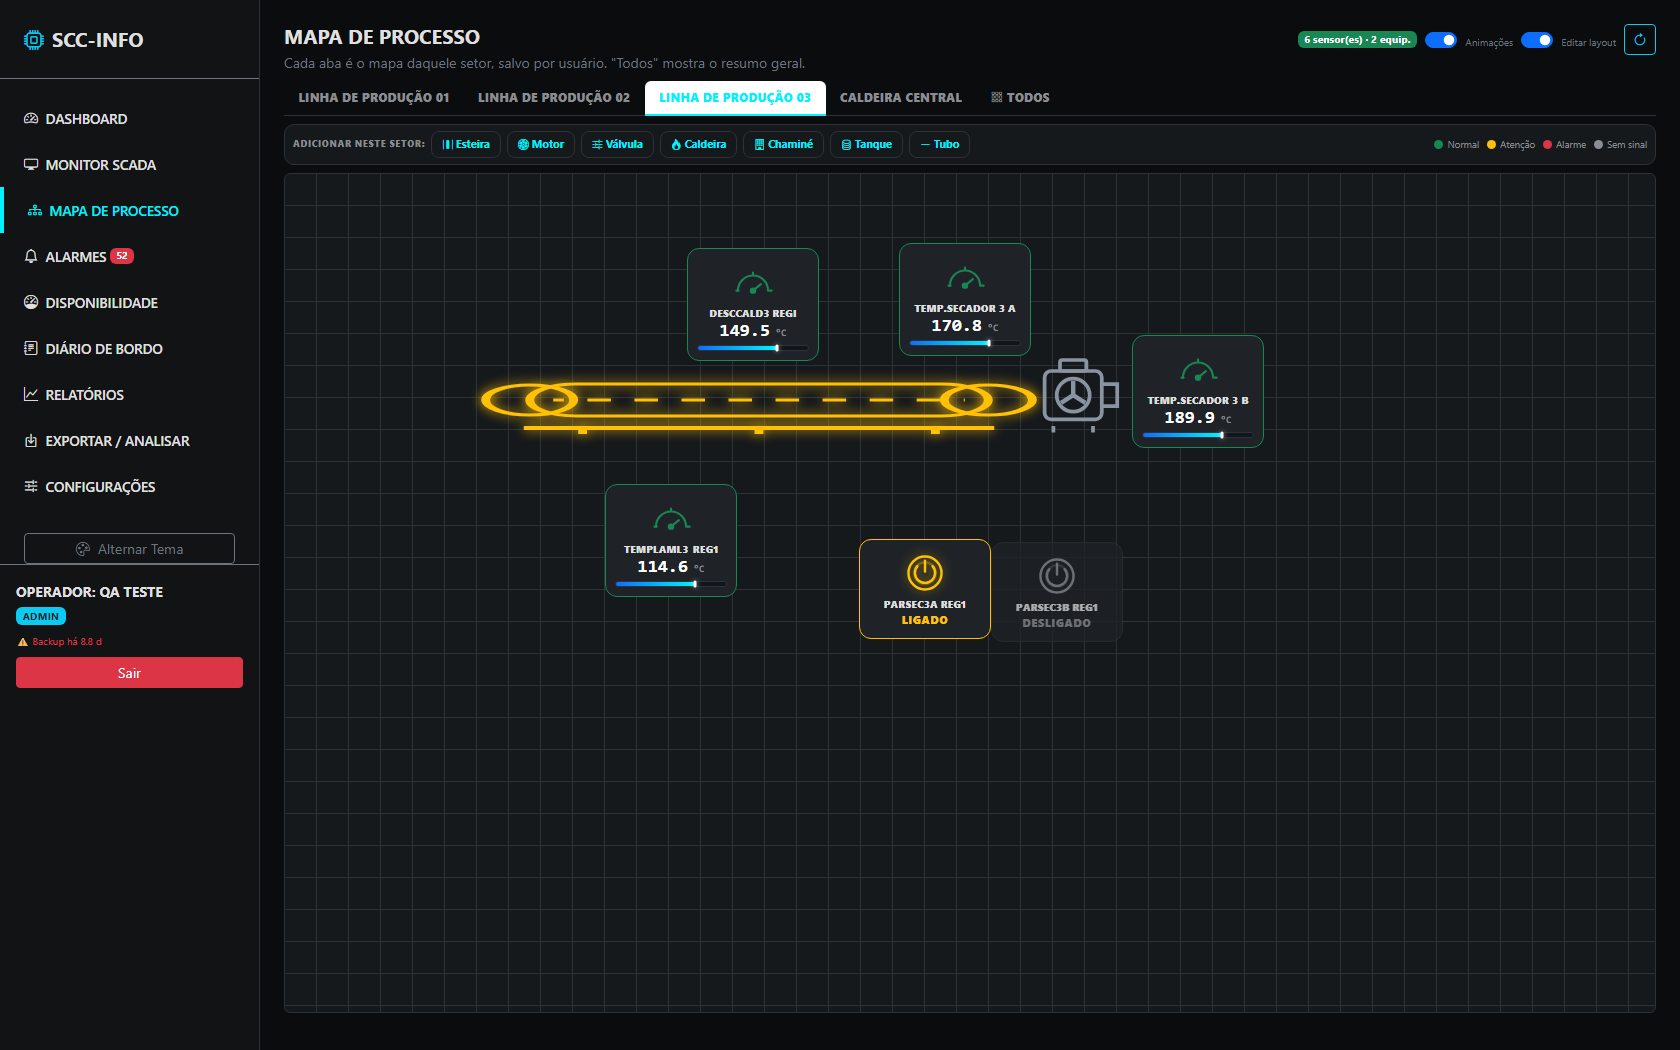Click the TEMPLAML3 REG1 gauge icon

click(671, 520)
